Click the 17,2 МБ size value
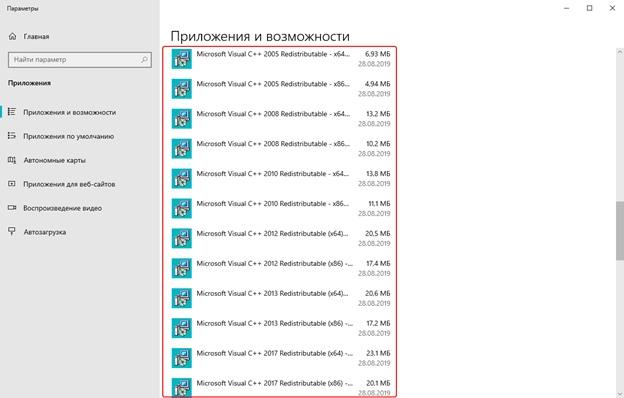The width and height of the screenshot is (624, 398). [378, 323]
